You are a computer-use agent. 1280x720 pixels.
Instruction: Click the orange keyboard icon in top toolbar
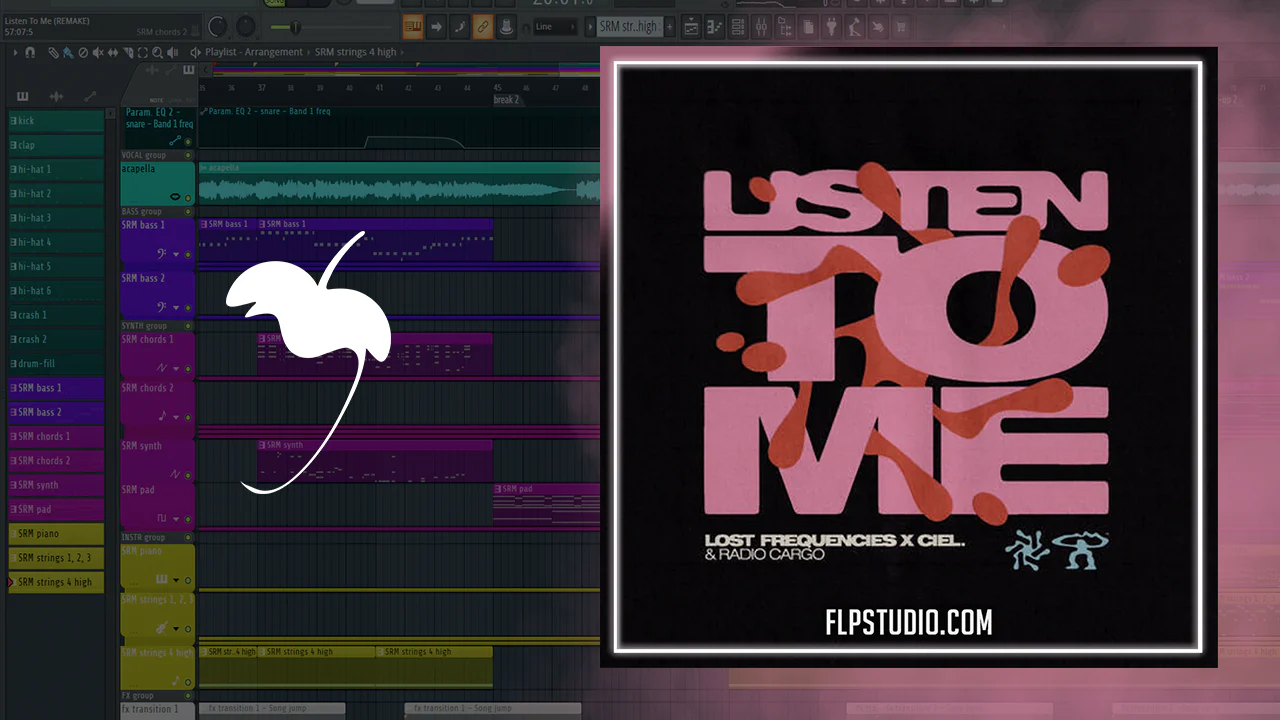412,27
